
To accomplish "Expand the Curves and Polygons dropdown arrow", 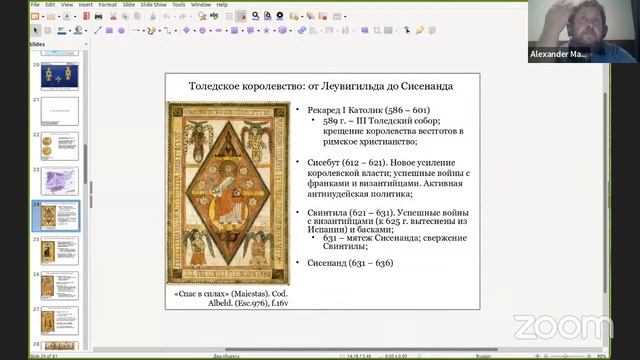I will [x=160, y=31].
